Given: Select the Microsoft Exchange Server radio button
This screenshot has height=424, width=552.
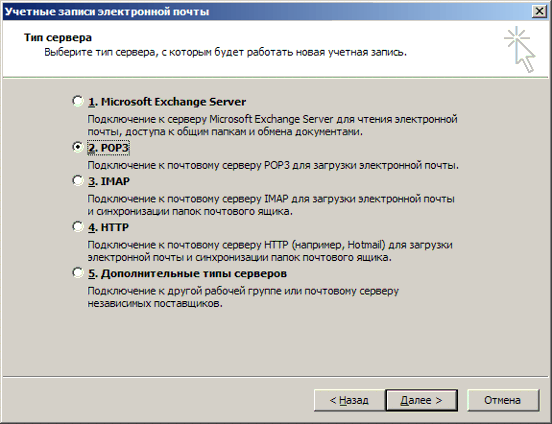Looking at the screenshot, I should 78,101.
